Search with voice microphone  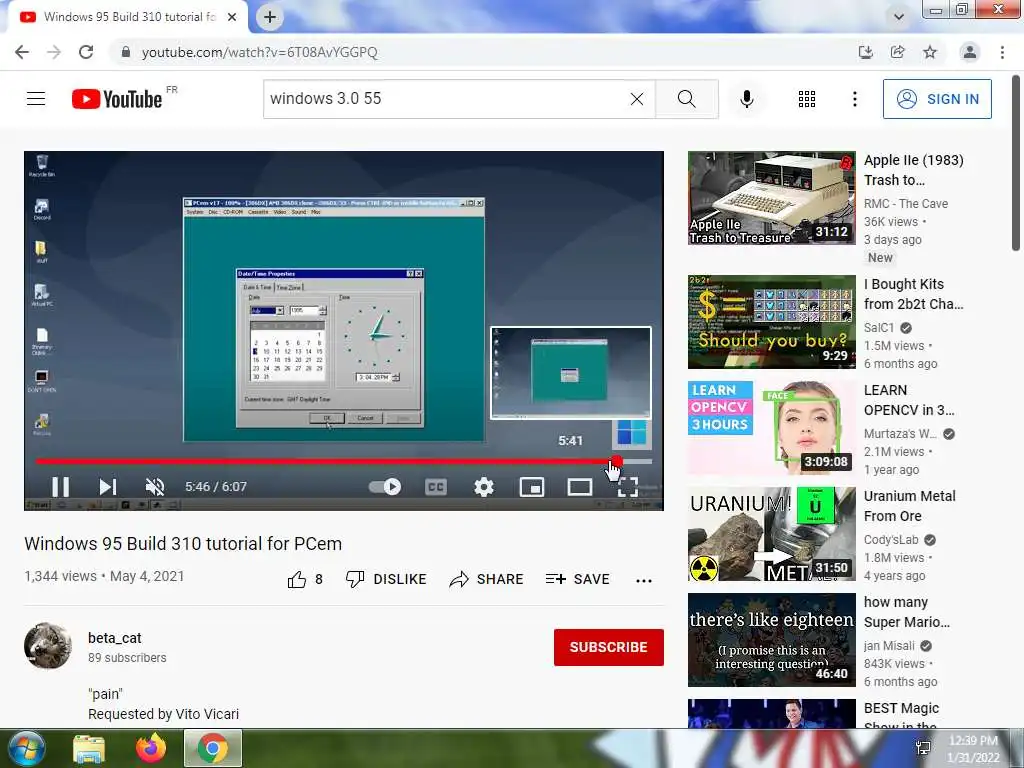click(747, 99)
